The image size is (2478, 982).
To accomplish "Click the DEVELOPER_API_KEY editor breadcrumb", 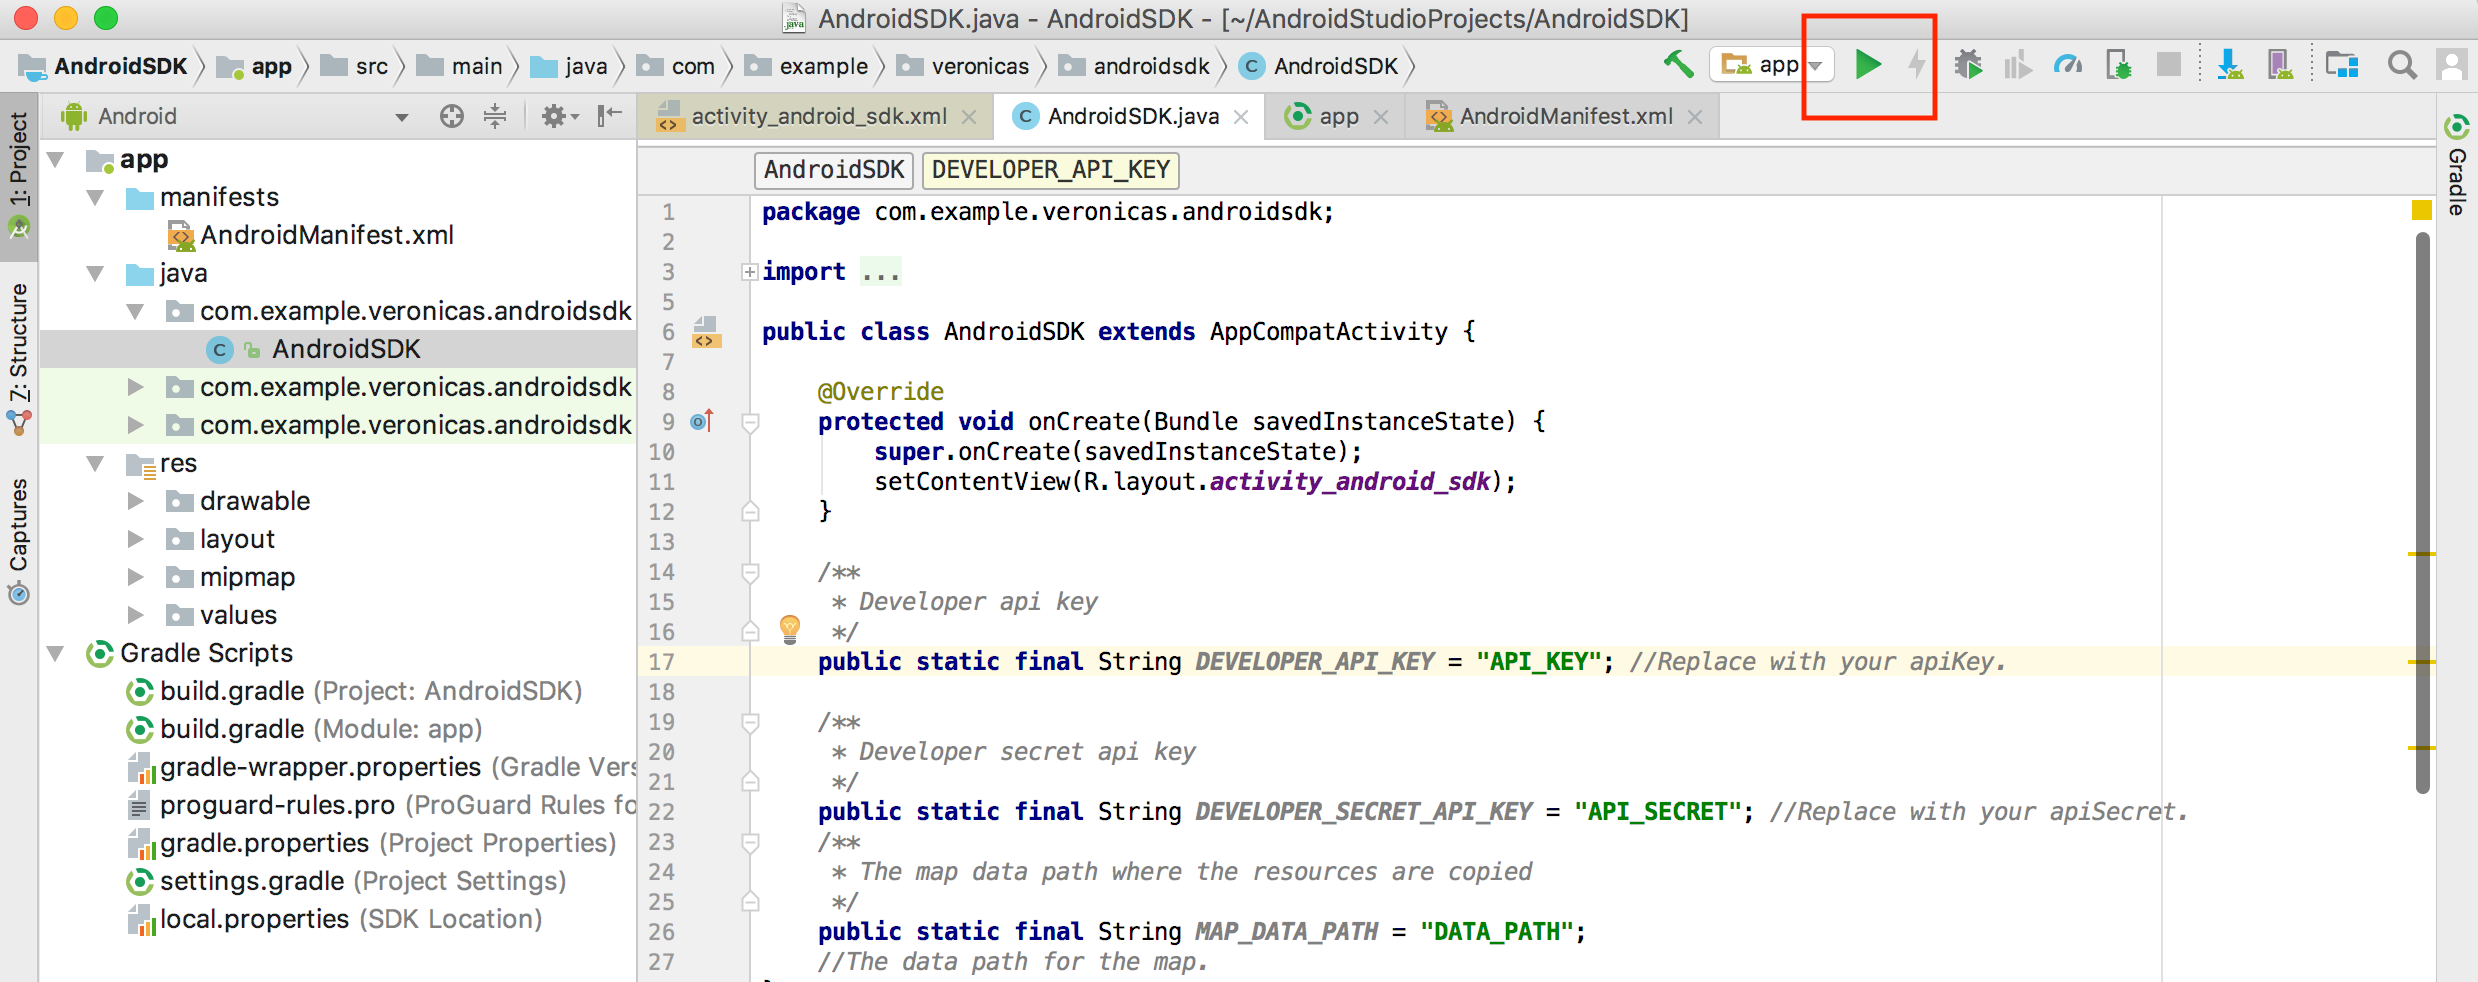I will pyautogui.click(x=1050, y=170).
